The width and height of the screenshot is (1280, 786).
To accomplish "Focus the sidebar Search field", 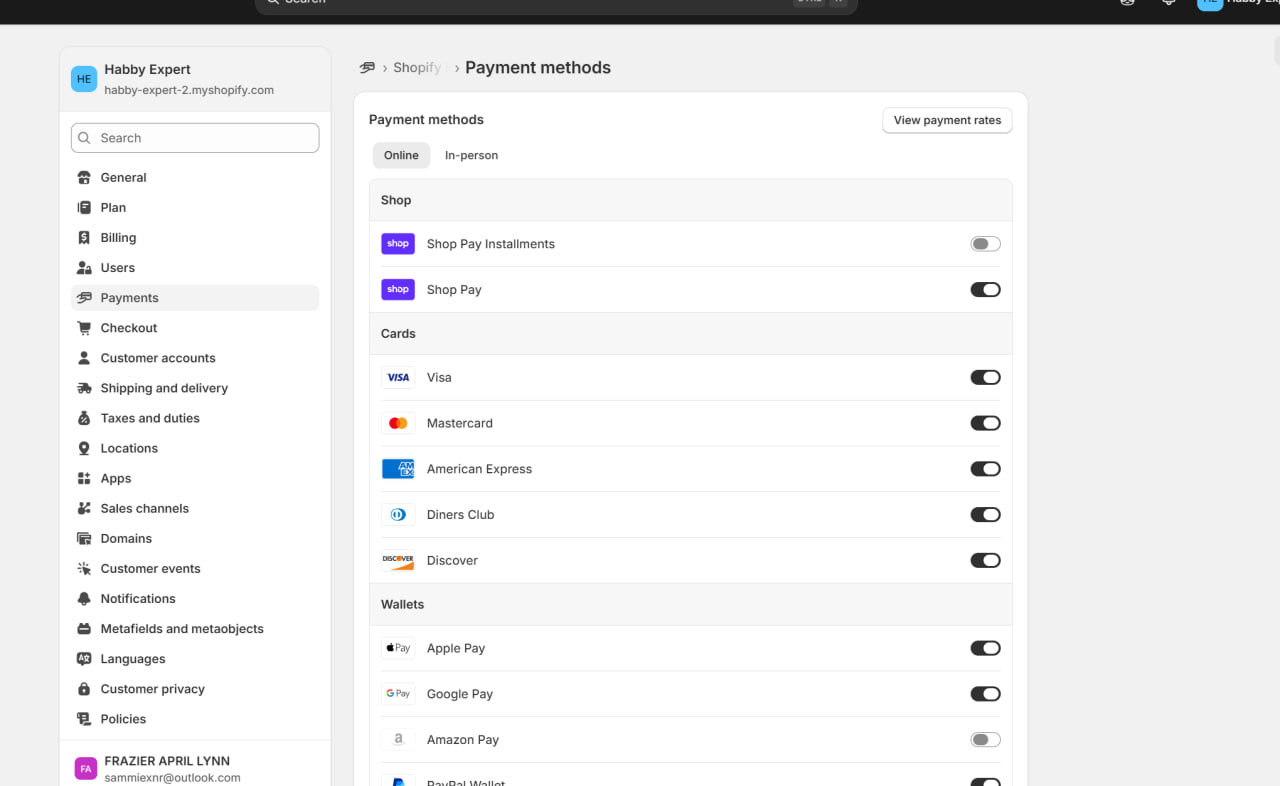I will pos(195,138).
